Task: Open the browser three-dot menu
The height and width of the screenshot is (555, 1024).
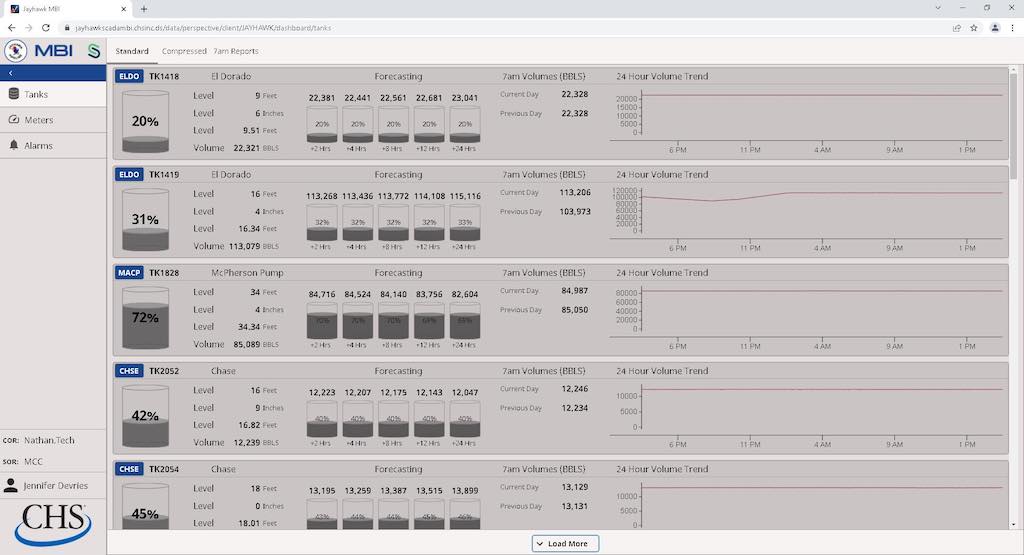Action: pyautogui.click(x=1013, y=27)
